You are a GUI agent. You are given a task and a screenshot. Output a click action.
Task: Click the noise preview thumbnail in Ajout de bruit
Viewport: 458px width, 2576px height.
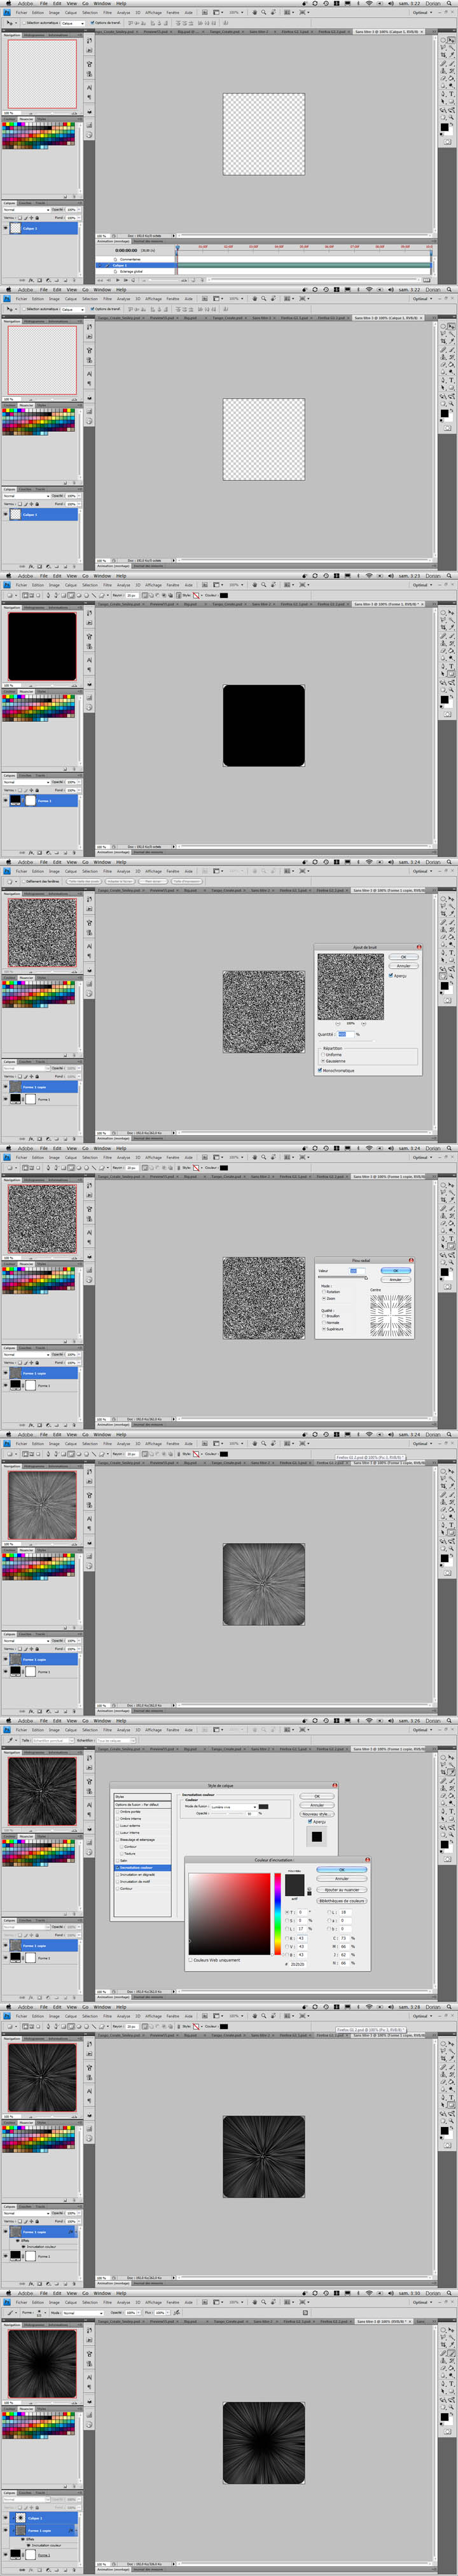(x=351, y=987)
